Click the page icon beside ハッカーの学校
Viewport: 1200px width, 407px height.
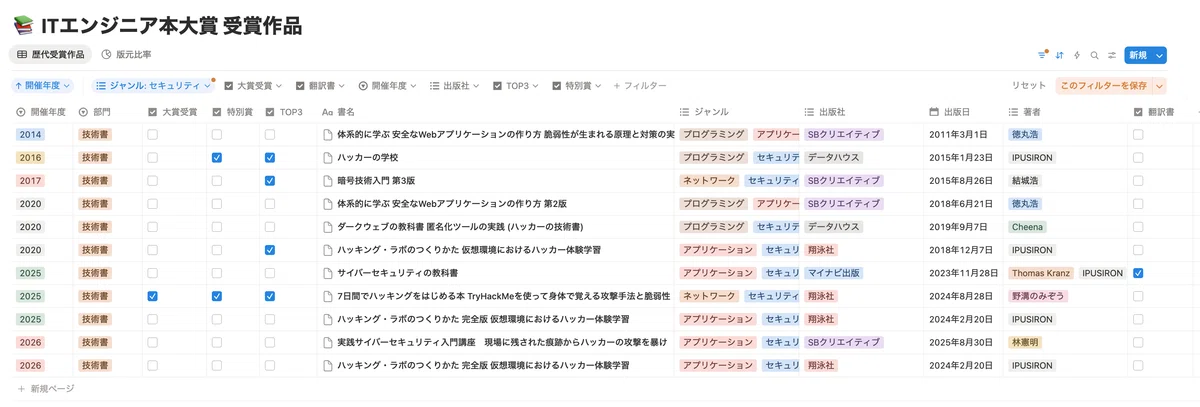(328, 158)
